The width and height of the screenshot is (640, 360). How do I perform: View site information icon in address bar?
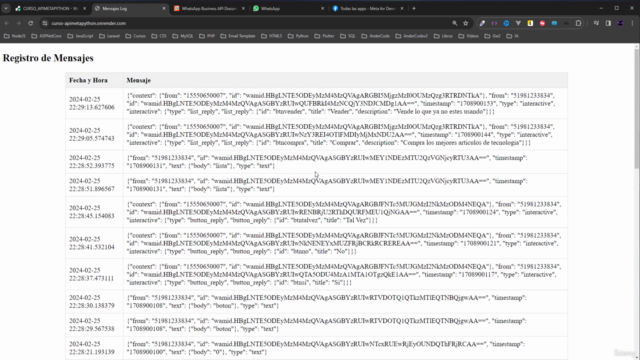tap(45, 23)
